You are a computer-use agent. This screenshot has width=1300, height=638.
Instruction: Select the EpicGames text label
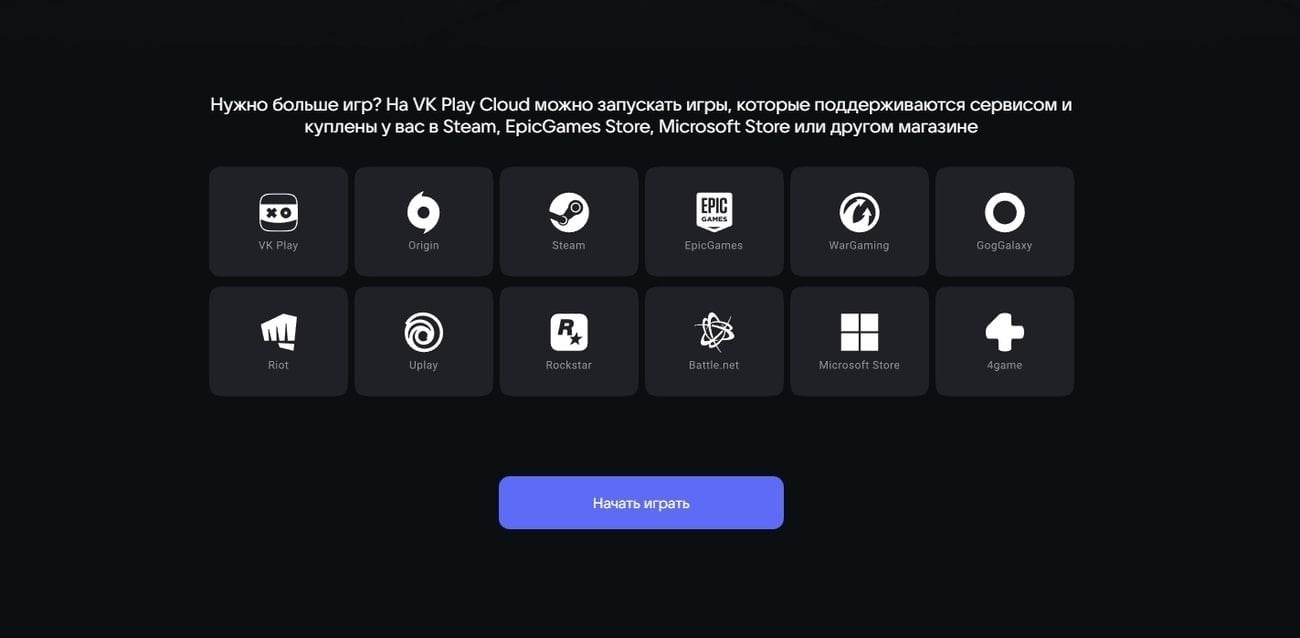coord(714,245)
